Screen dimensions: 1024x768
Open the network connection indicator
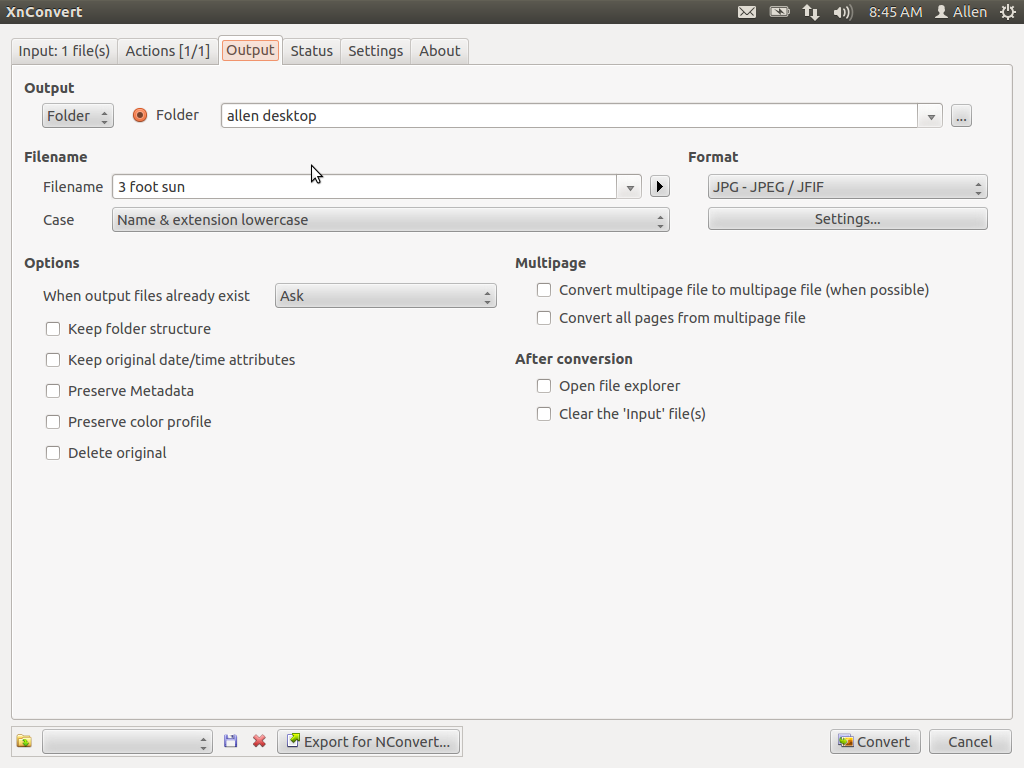click(811, 12)
